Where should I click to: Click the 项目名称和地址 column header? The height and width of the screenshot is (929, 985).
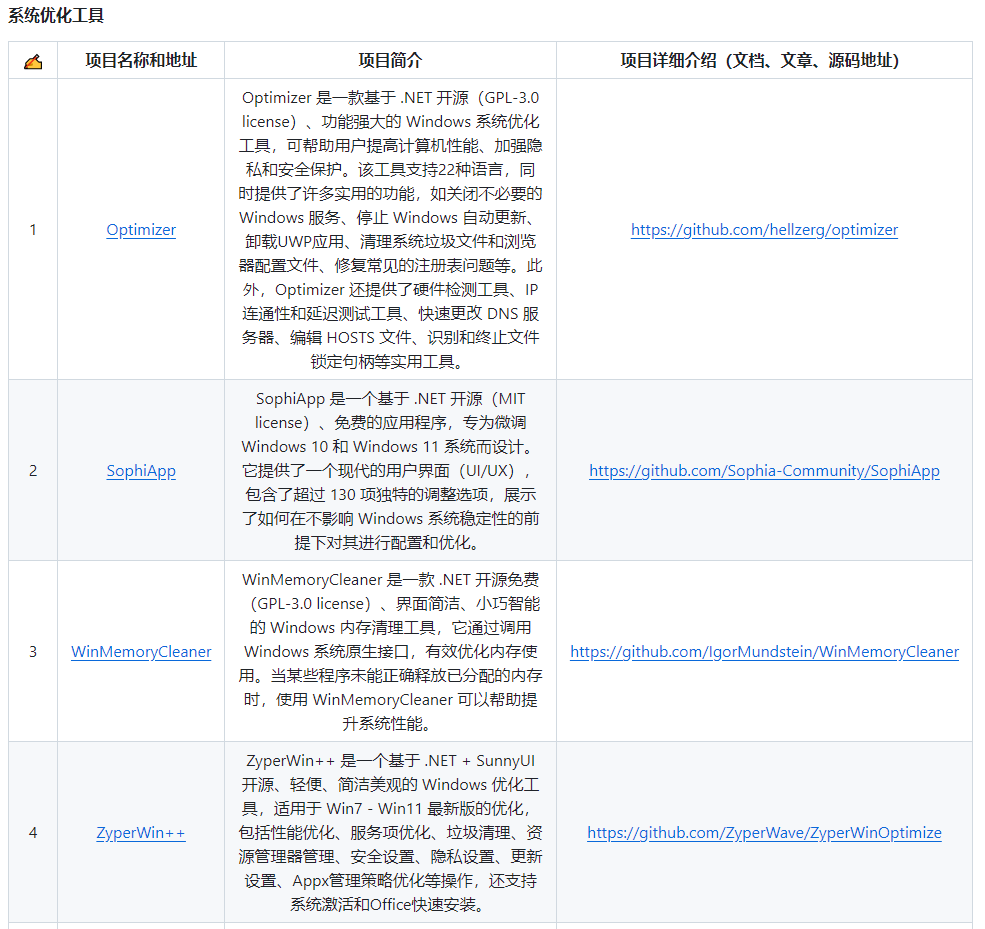[141, 61]
